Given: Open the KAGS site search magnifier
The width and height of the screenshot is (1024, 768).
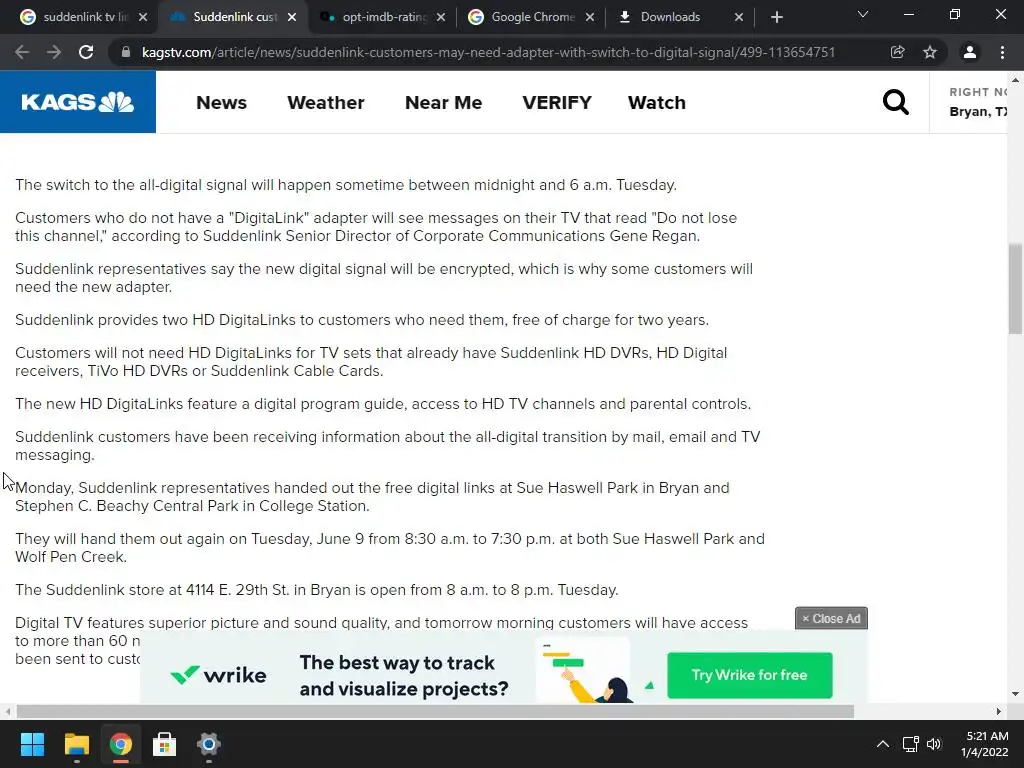Looking at the screenshot, I should (x=895, y=102).
